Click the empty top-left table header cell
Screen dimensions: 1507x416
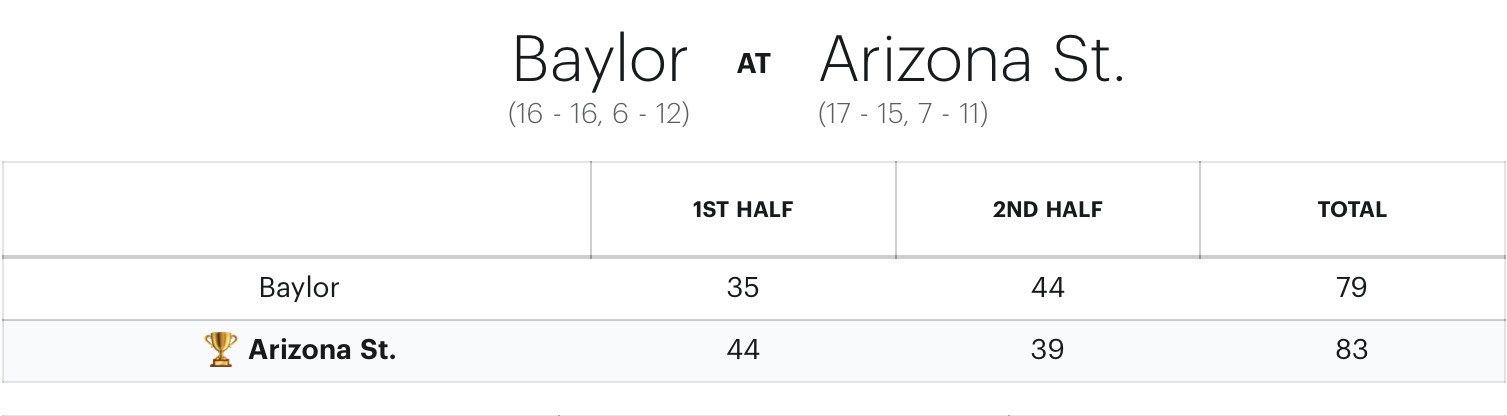click(x=297, y=210)
